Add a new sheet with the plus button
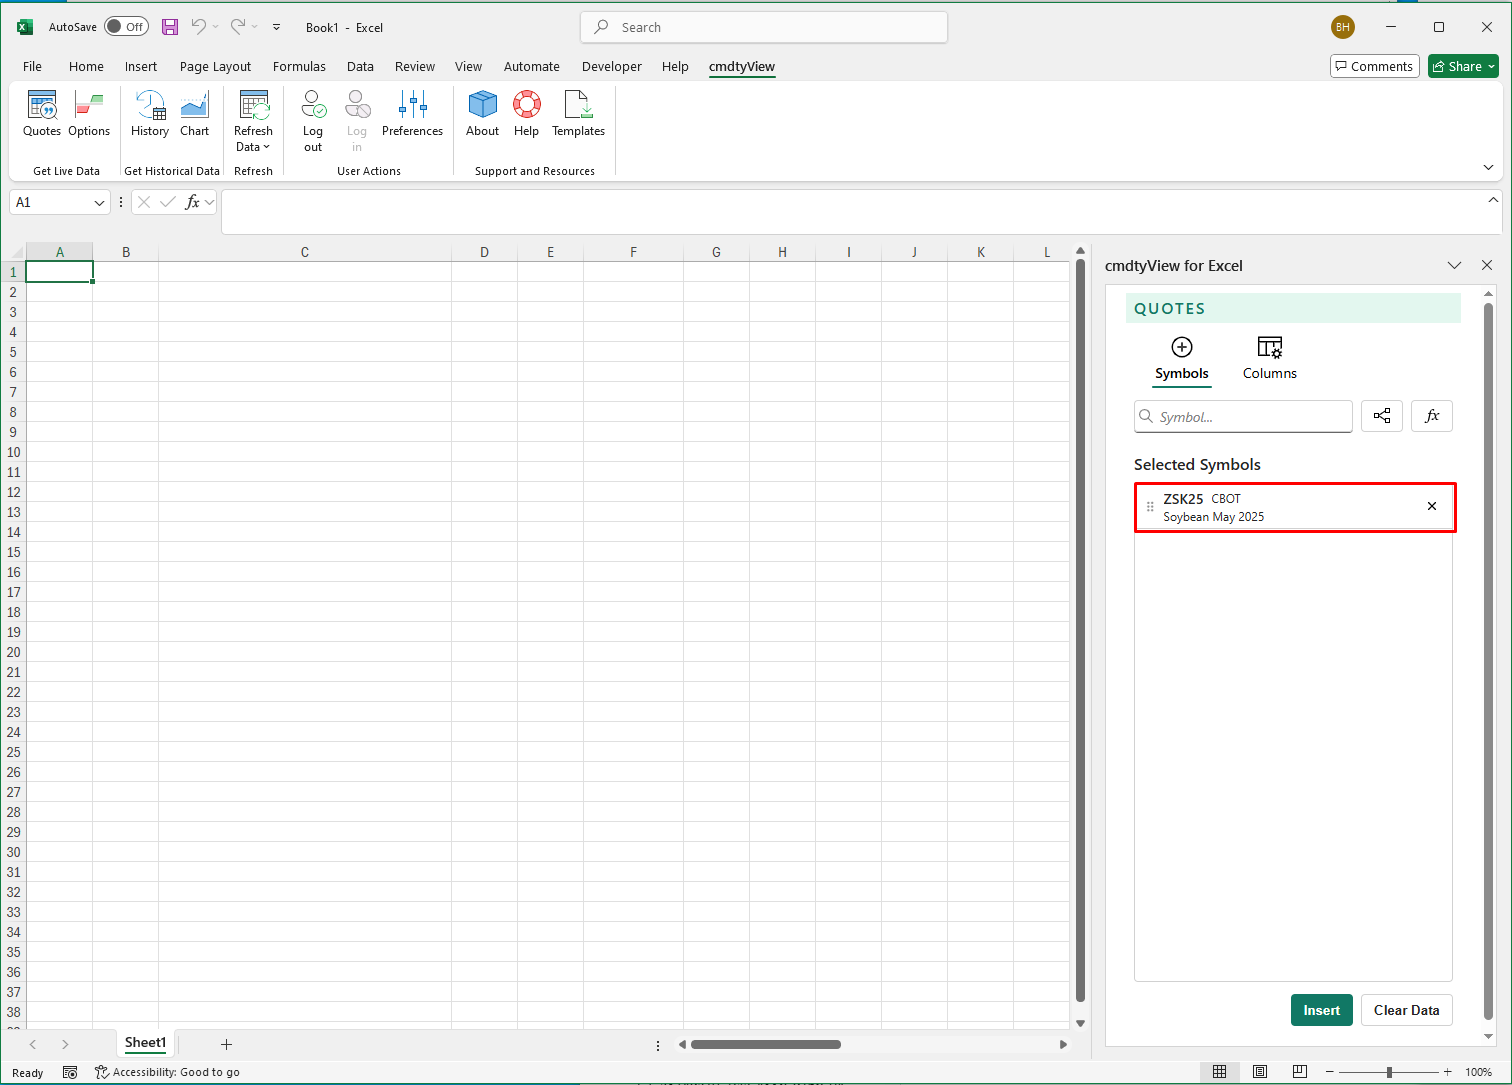1512x1085 pixels. point(226,1044)
